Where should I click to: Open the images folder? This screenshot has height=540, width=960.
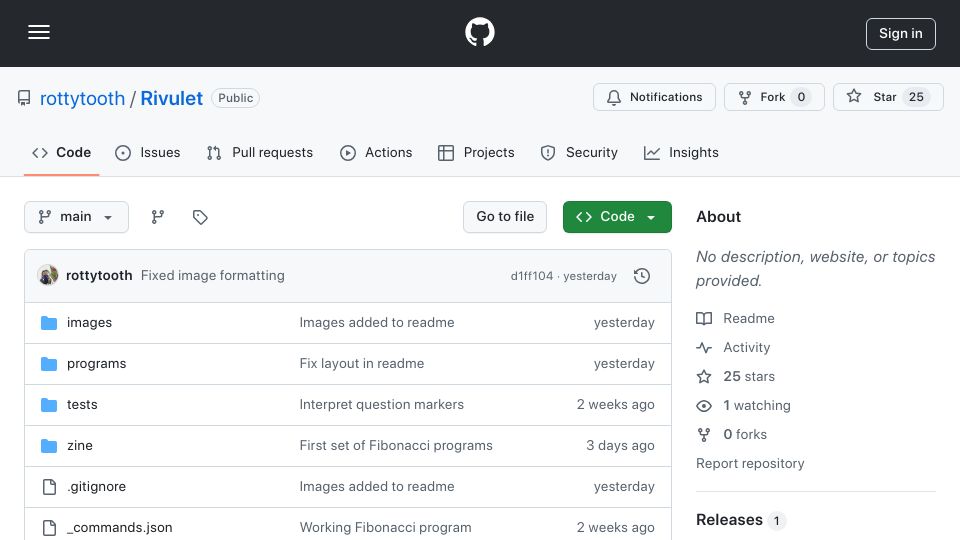tap(89, 323)
